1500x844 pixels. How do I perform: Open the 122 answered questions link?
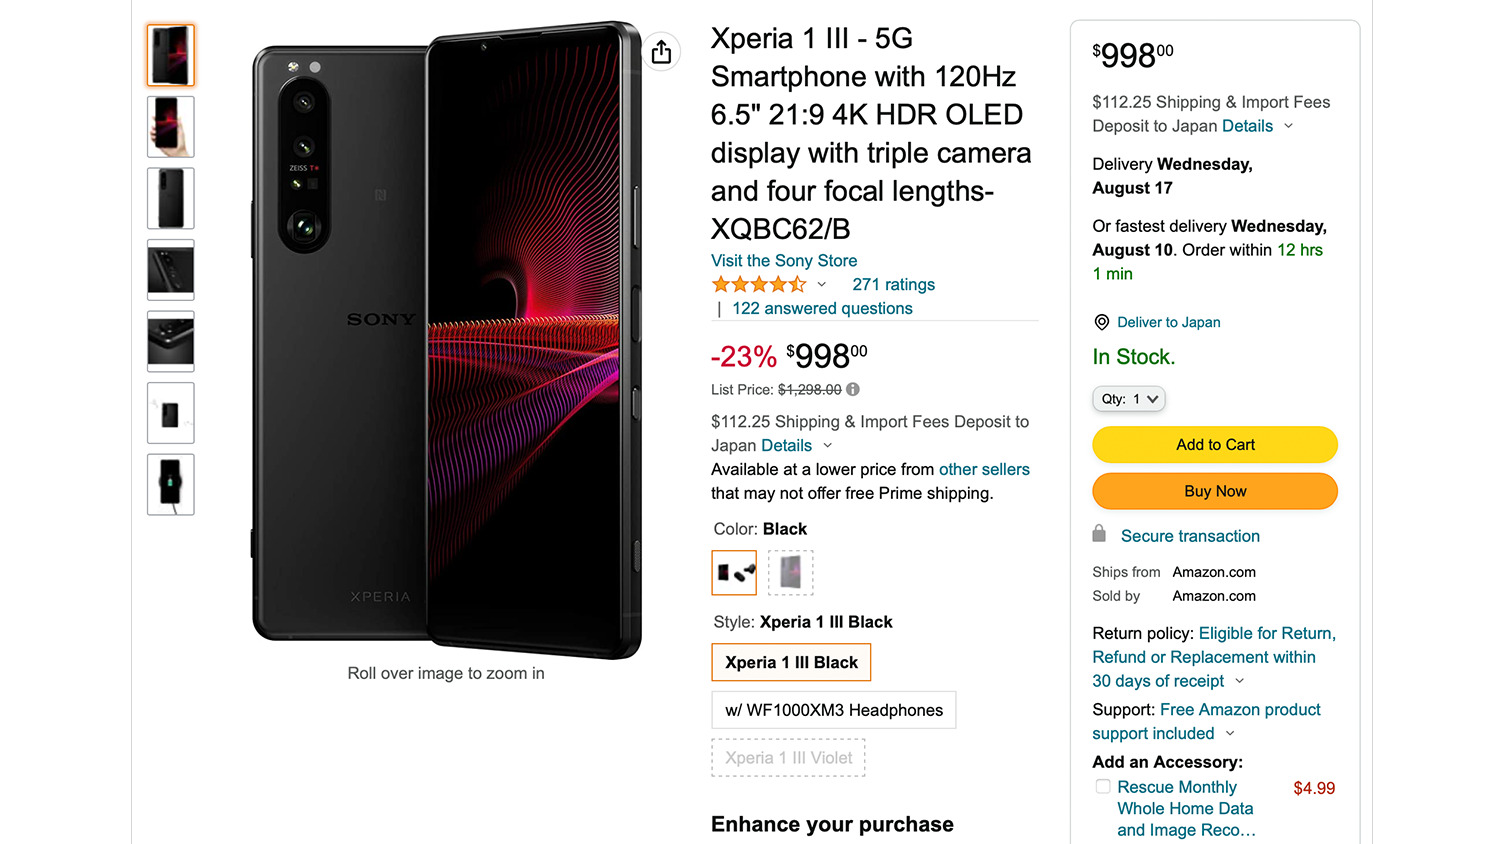tap(822, 308)
